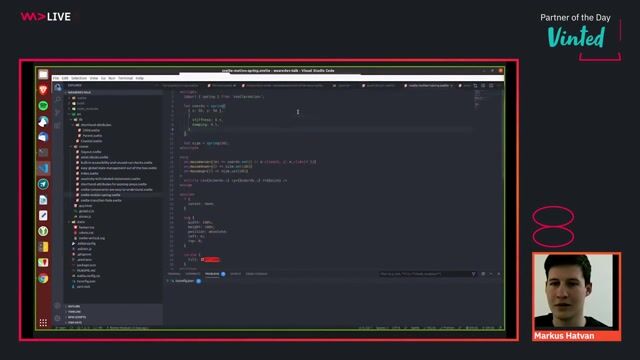640x360 pixels.
Task: Close the svelte-motion-spring.svelte editor tab
Action: click(451, 86)
